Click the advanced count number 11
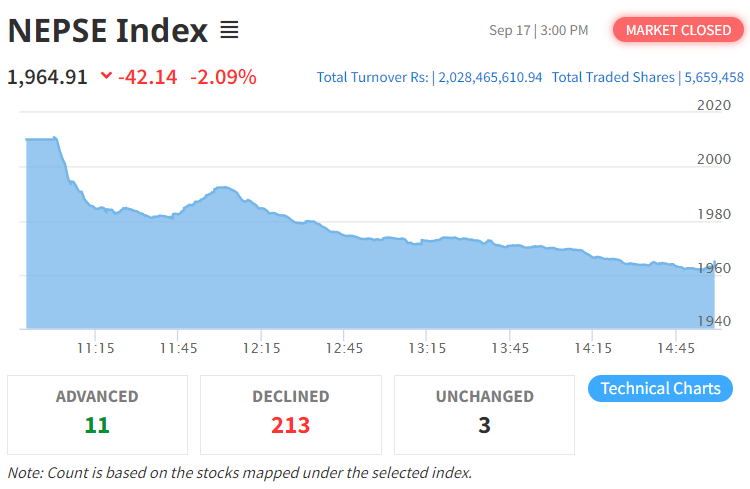 [x=97, y=425]
